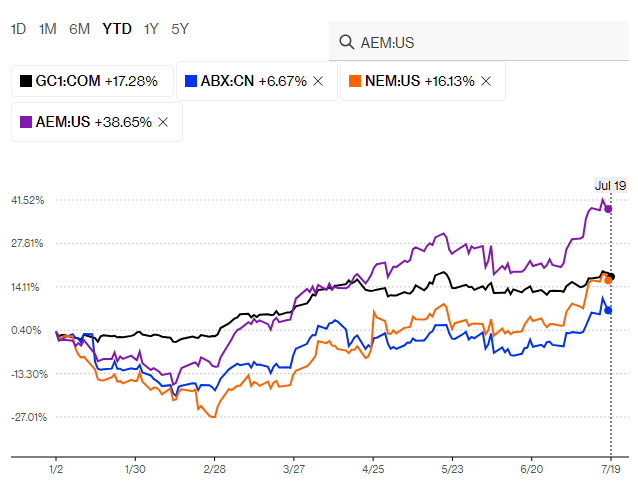The height and width of the screenshot is (488, 638).
Task: Select the 1M time range
Action: 47,29
